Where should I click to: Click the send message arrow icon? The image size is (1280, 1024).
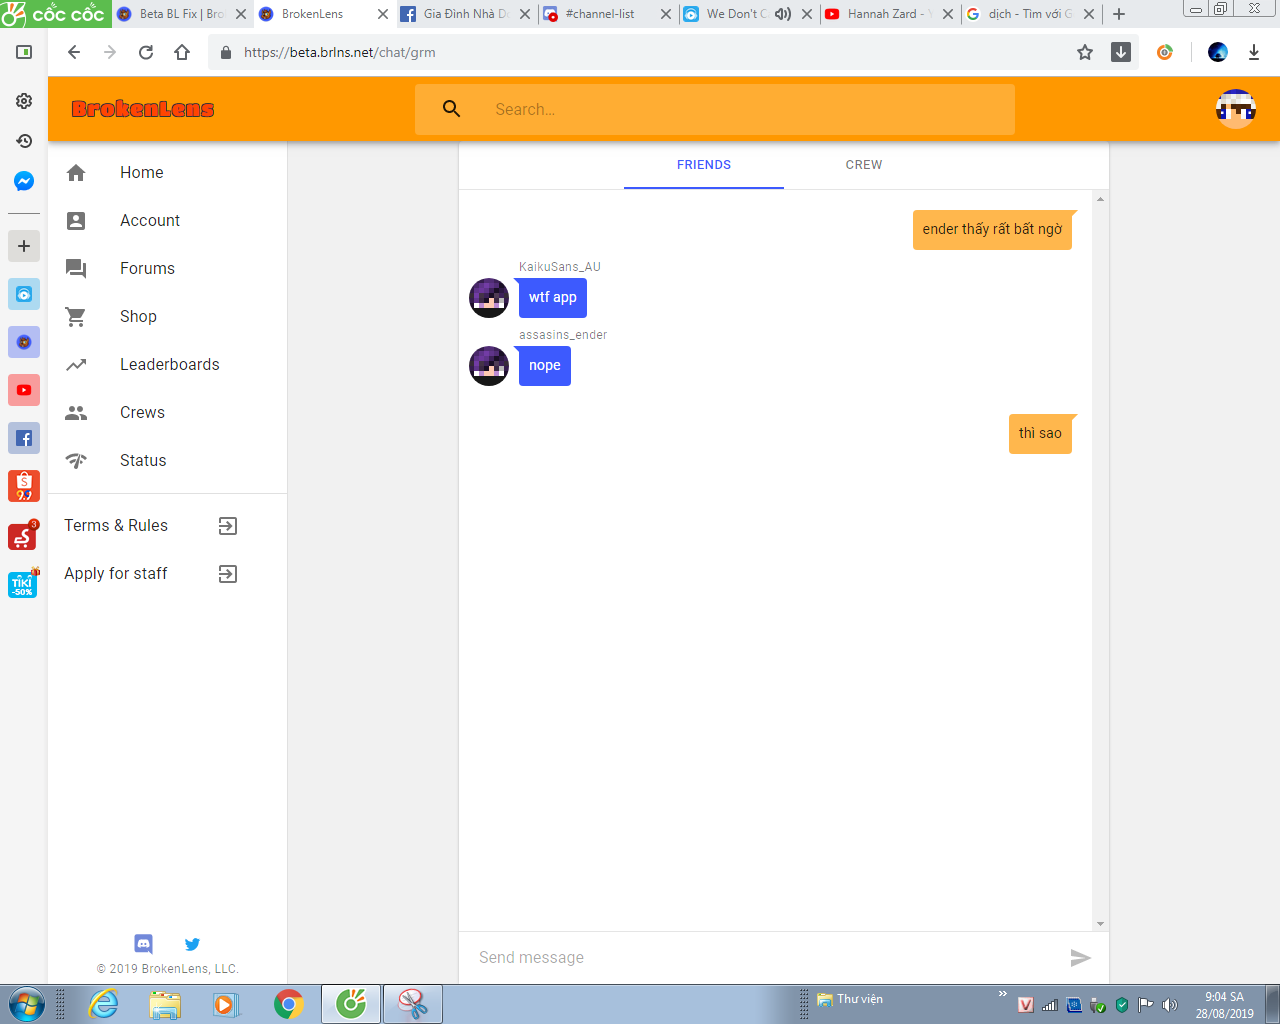pyautogui.click(x=1080, y=958)
